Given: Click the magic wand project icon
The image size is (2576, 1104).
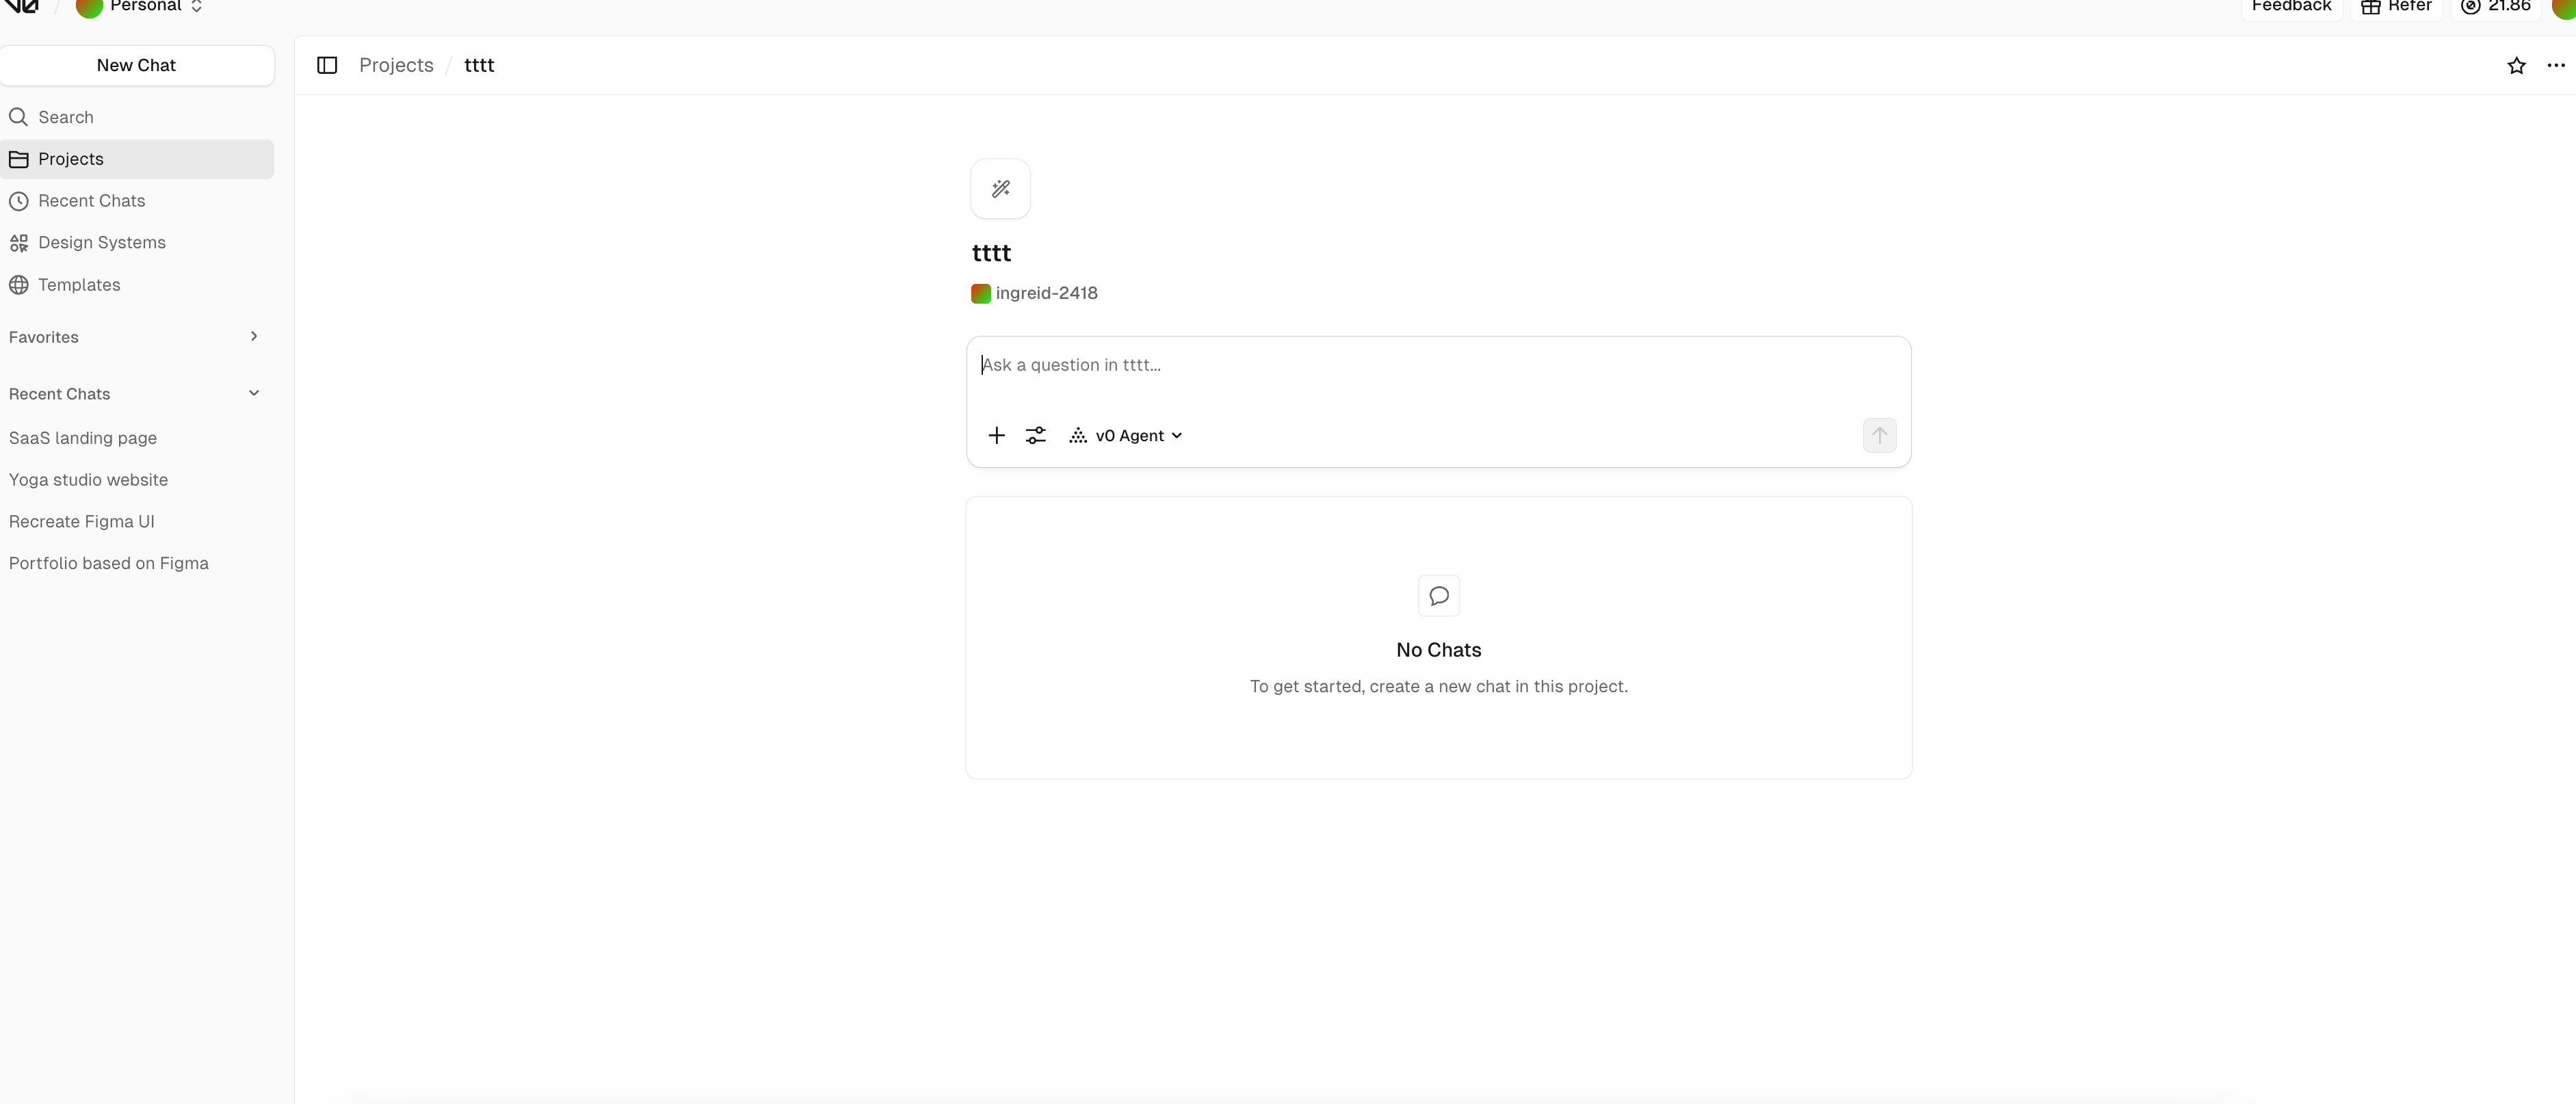Looking at the screenshot, I should pyautogui.click(x=1000, y=189).
